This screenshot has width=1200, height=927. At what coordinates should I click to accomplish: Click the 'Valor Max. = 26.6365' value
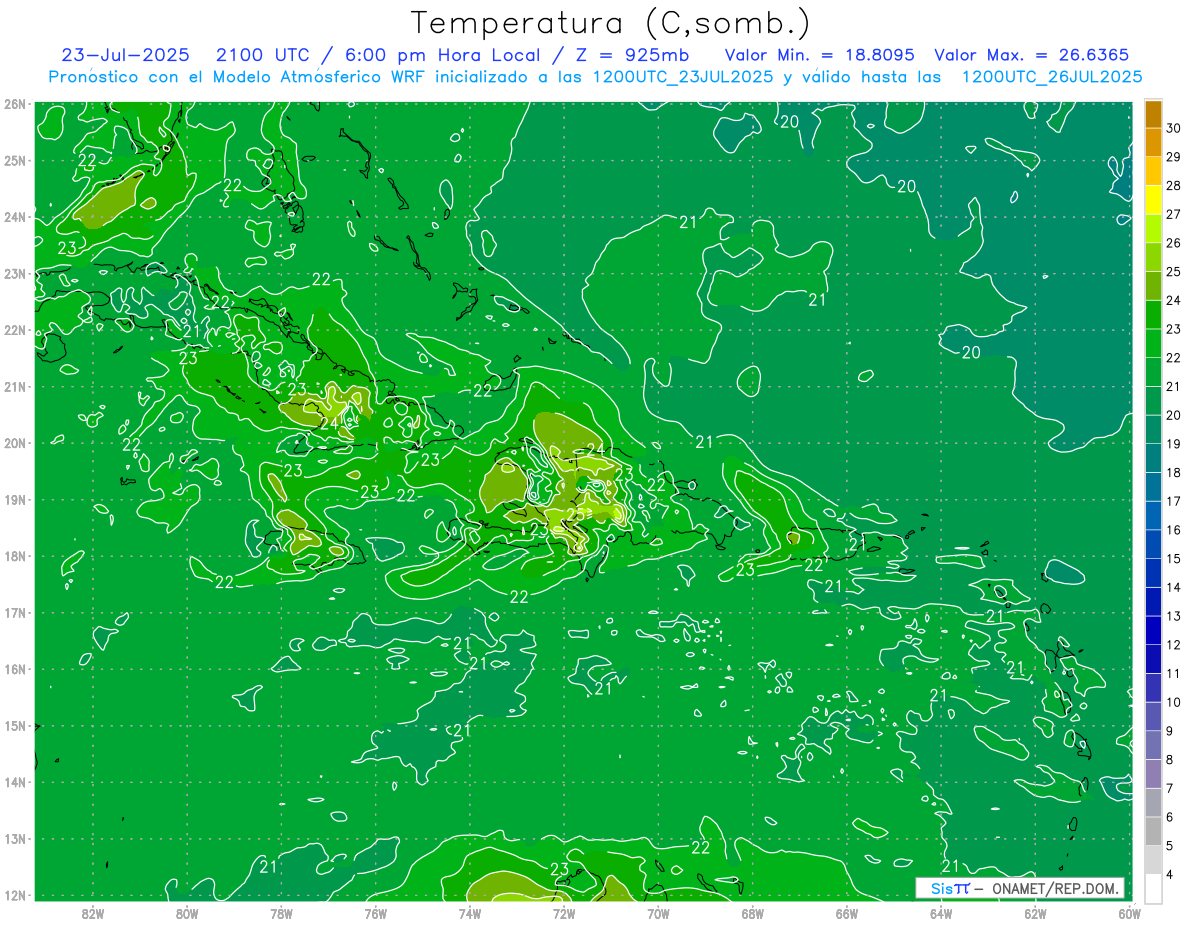point(1032,54)
